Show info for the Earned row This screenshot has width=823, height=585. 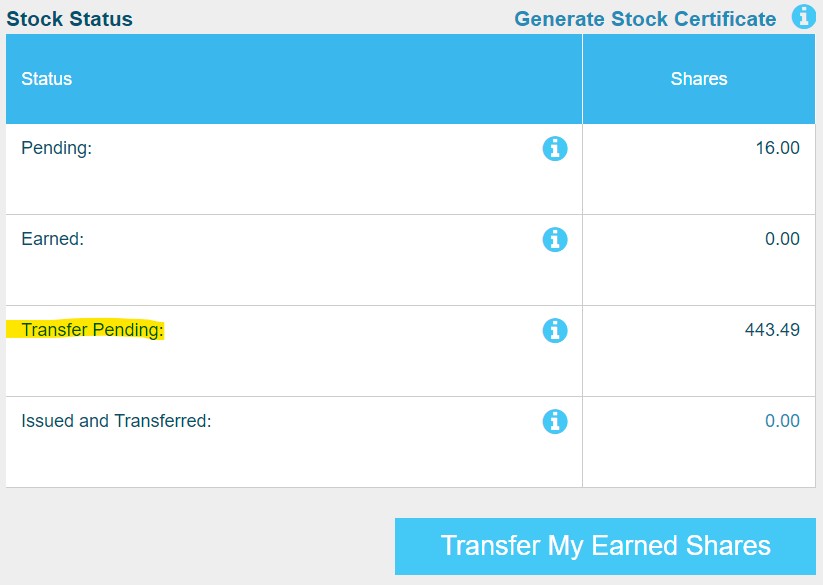tap(555, 240)
